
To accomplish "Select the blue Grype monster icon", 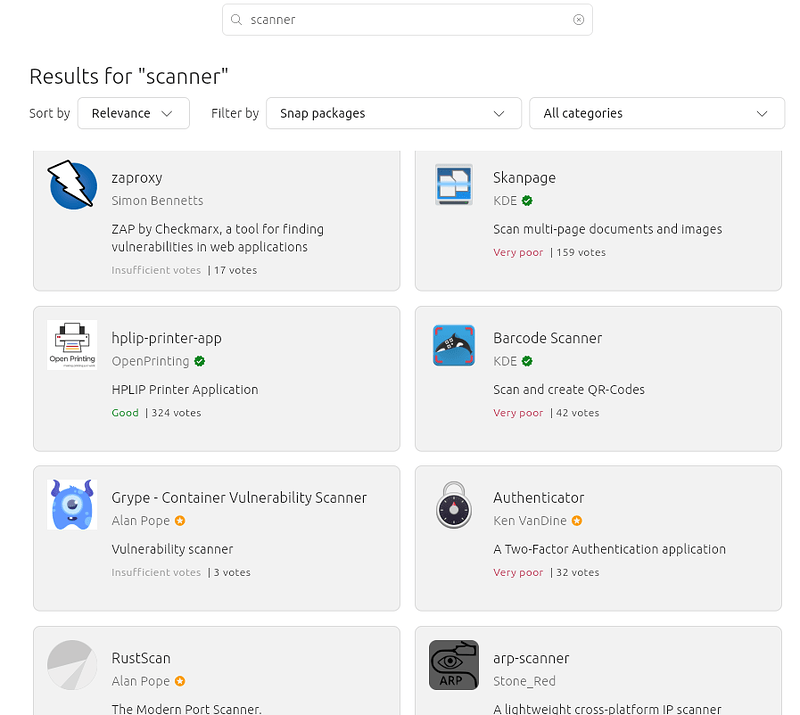I will pyautogui.click(x=72, y=505).
